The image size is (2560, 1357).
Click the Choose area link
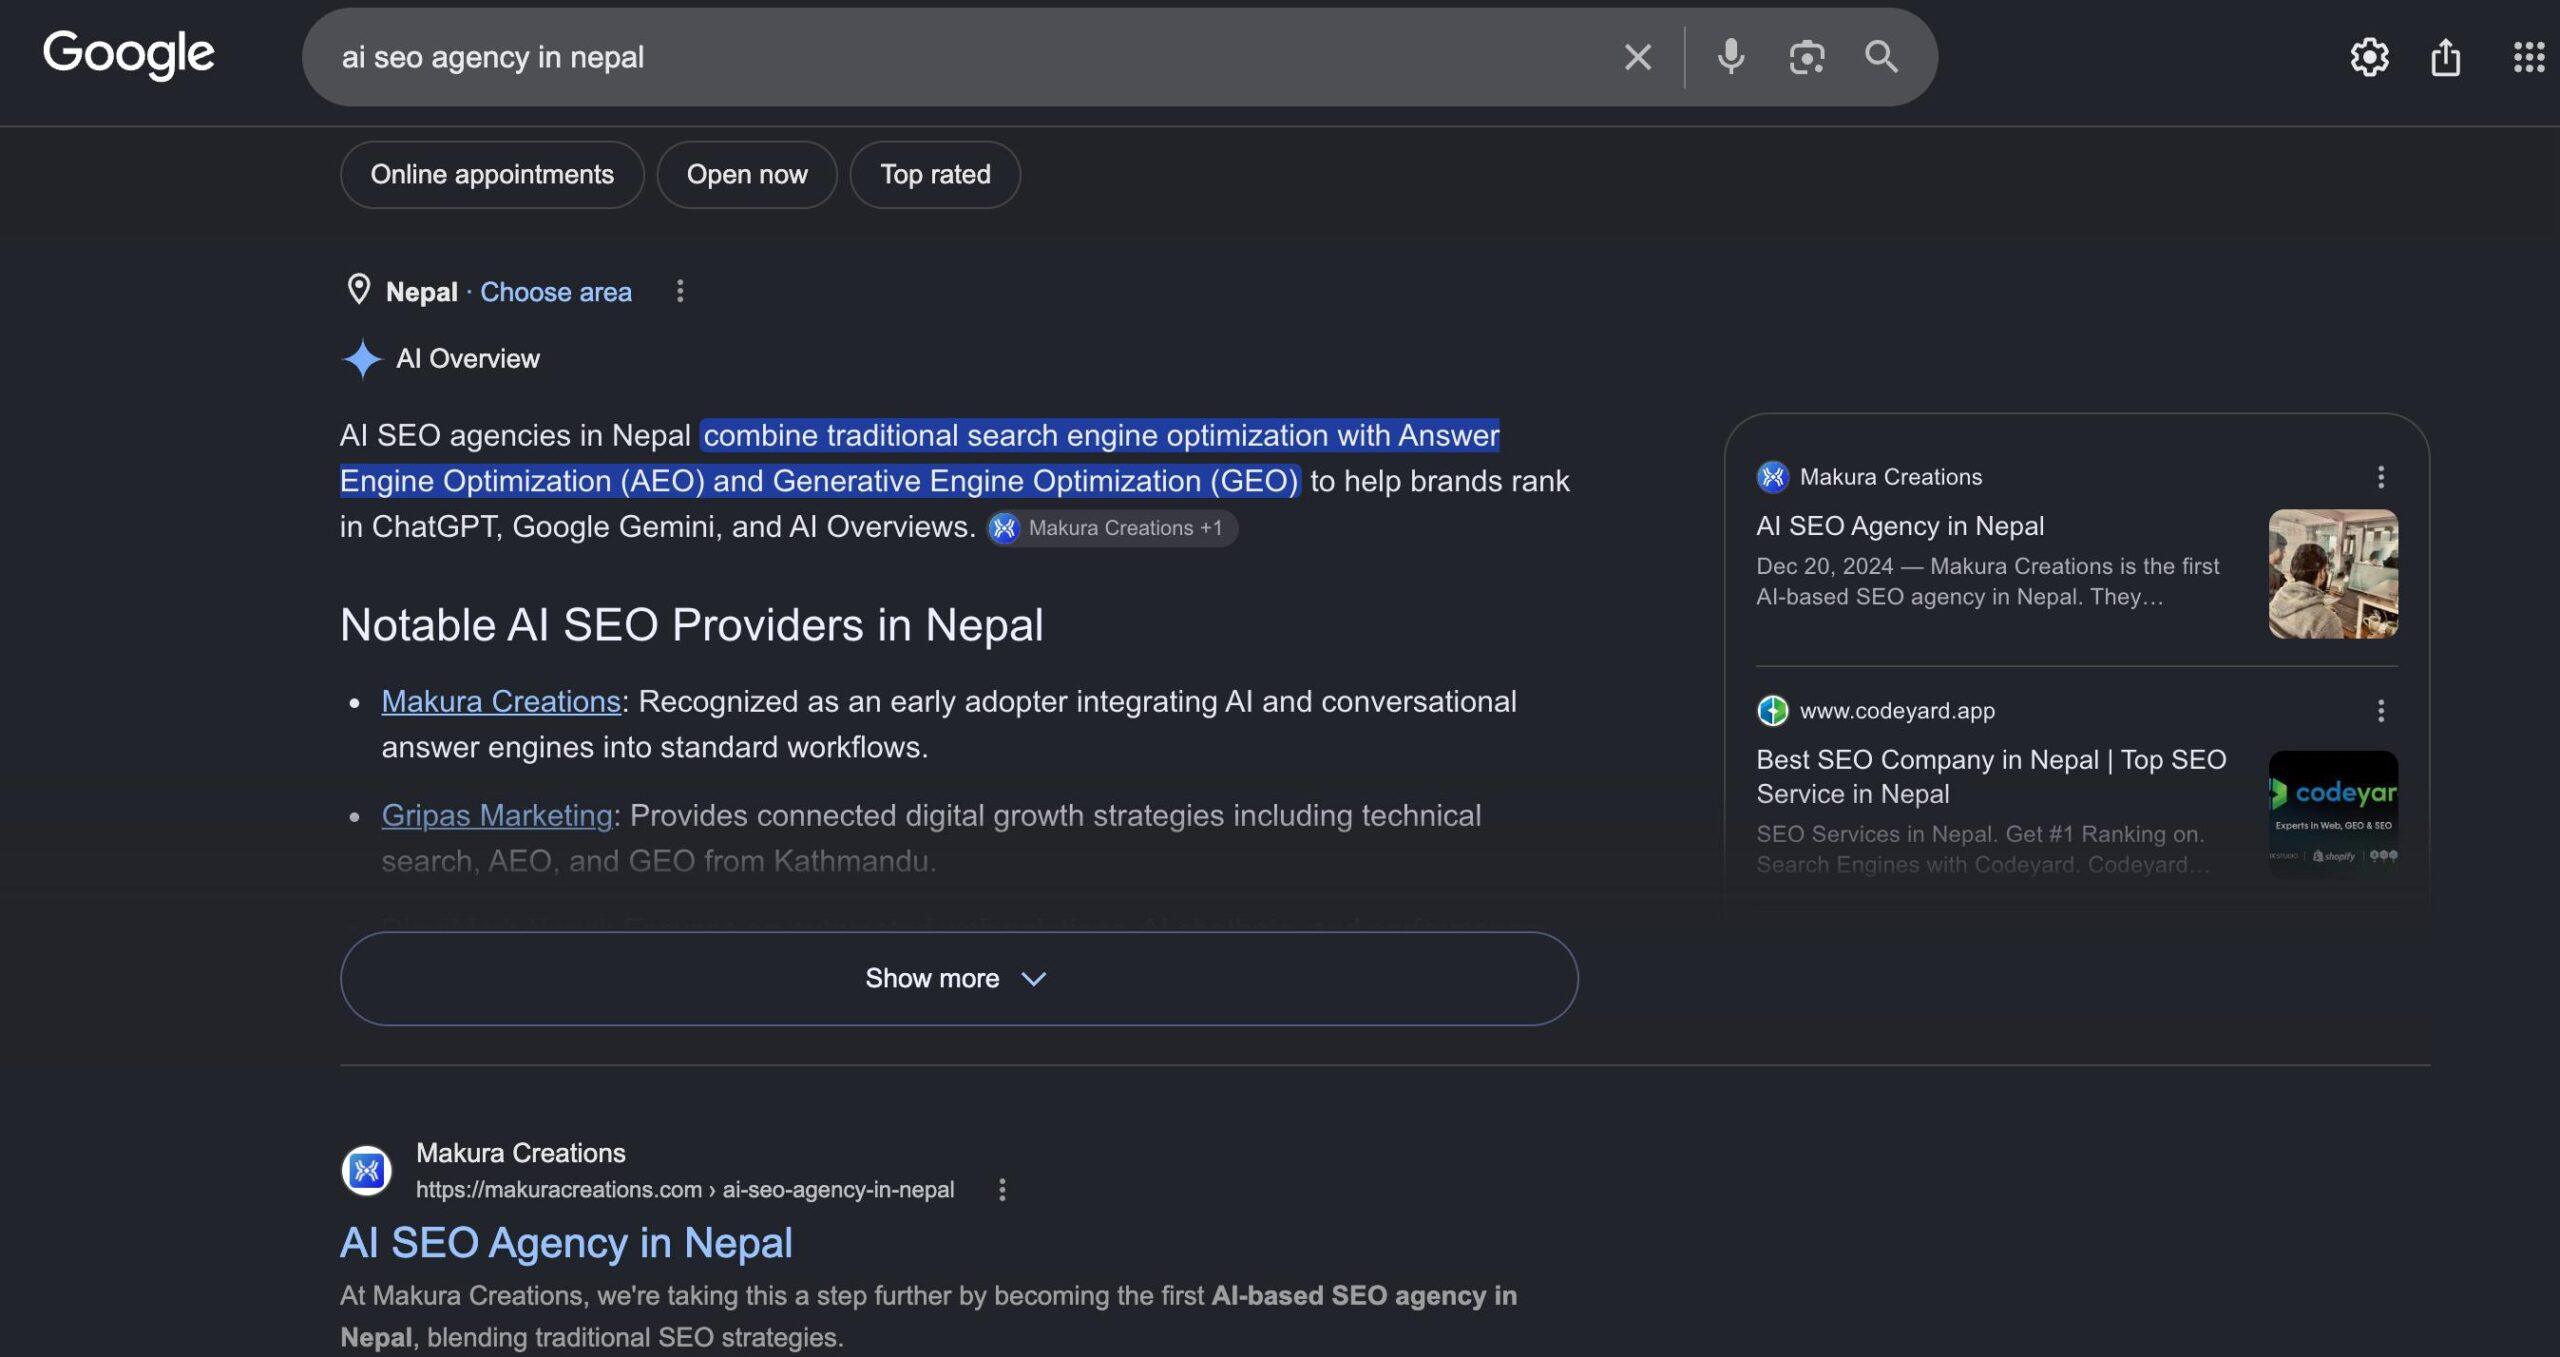pos(556,291)
